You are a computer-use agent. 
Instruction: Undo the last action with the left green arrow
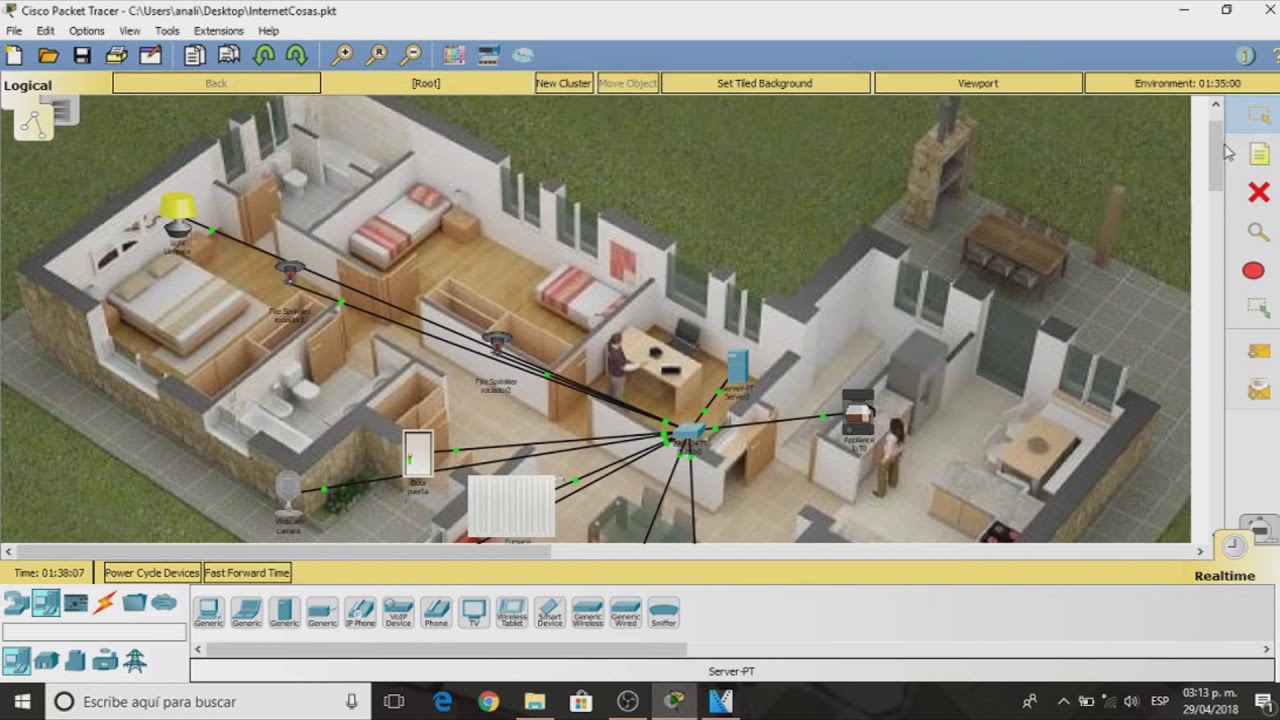(264, 55)
